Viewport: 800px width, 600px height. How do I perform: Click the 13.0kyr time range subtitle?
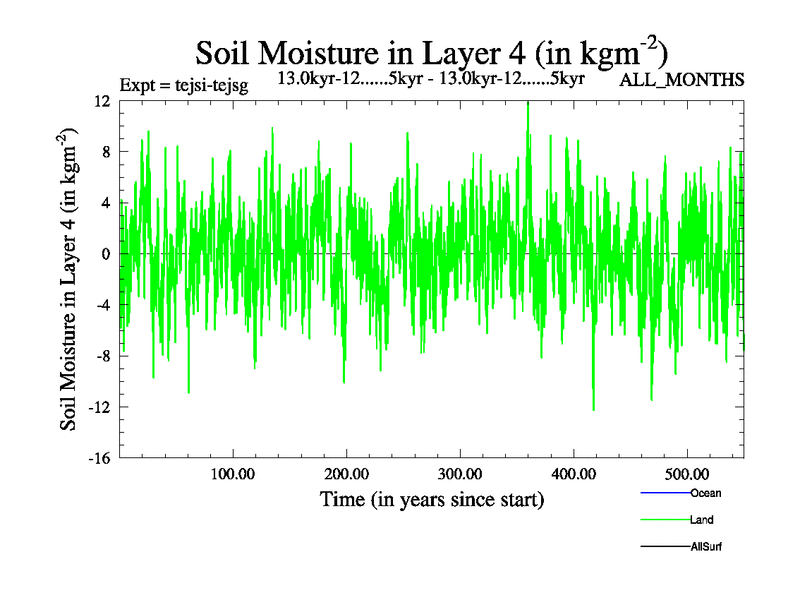[x=429, y=78]
